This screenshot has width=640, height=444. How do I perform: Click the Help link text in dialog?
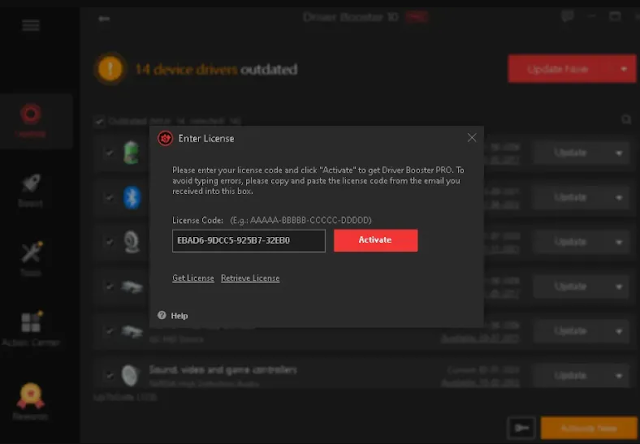click(x=179, y=315)
